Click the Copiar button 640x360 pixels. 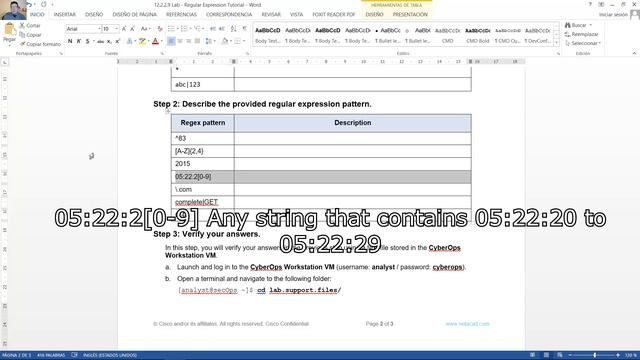coord(31,35)
